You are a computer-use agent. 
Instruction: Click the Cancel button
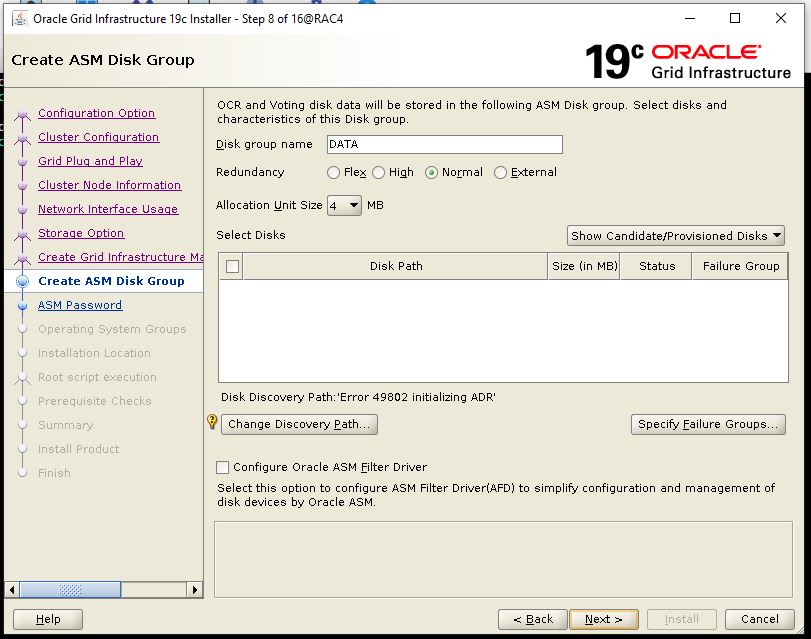pyautogui.click(x=759, y=619)
